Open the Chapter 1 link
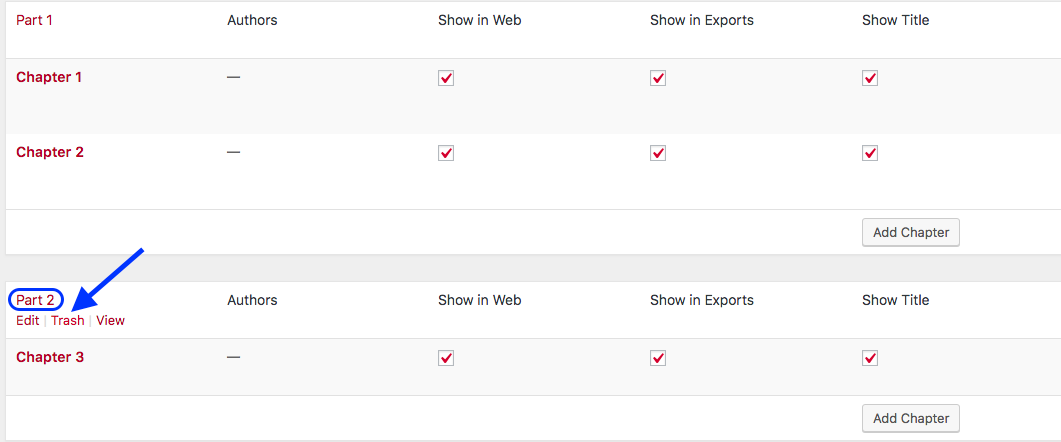The height and width of the screenshot is (442, 1061). 49,77
